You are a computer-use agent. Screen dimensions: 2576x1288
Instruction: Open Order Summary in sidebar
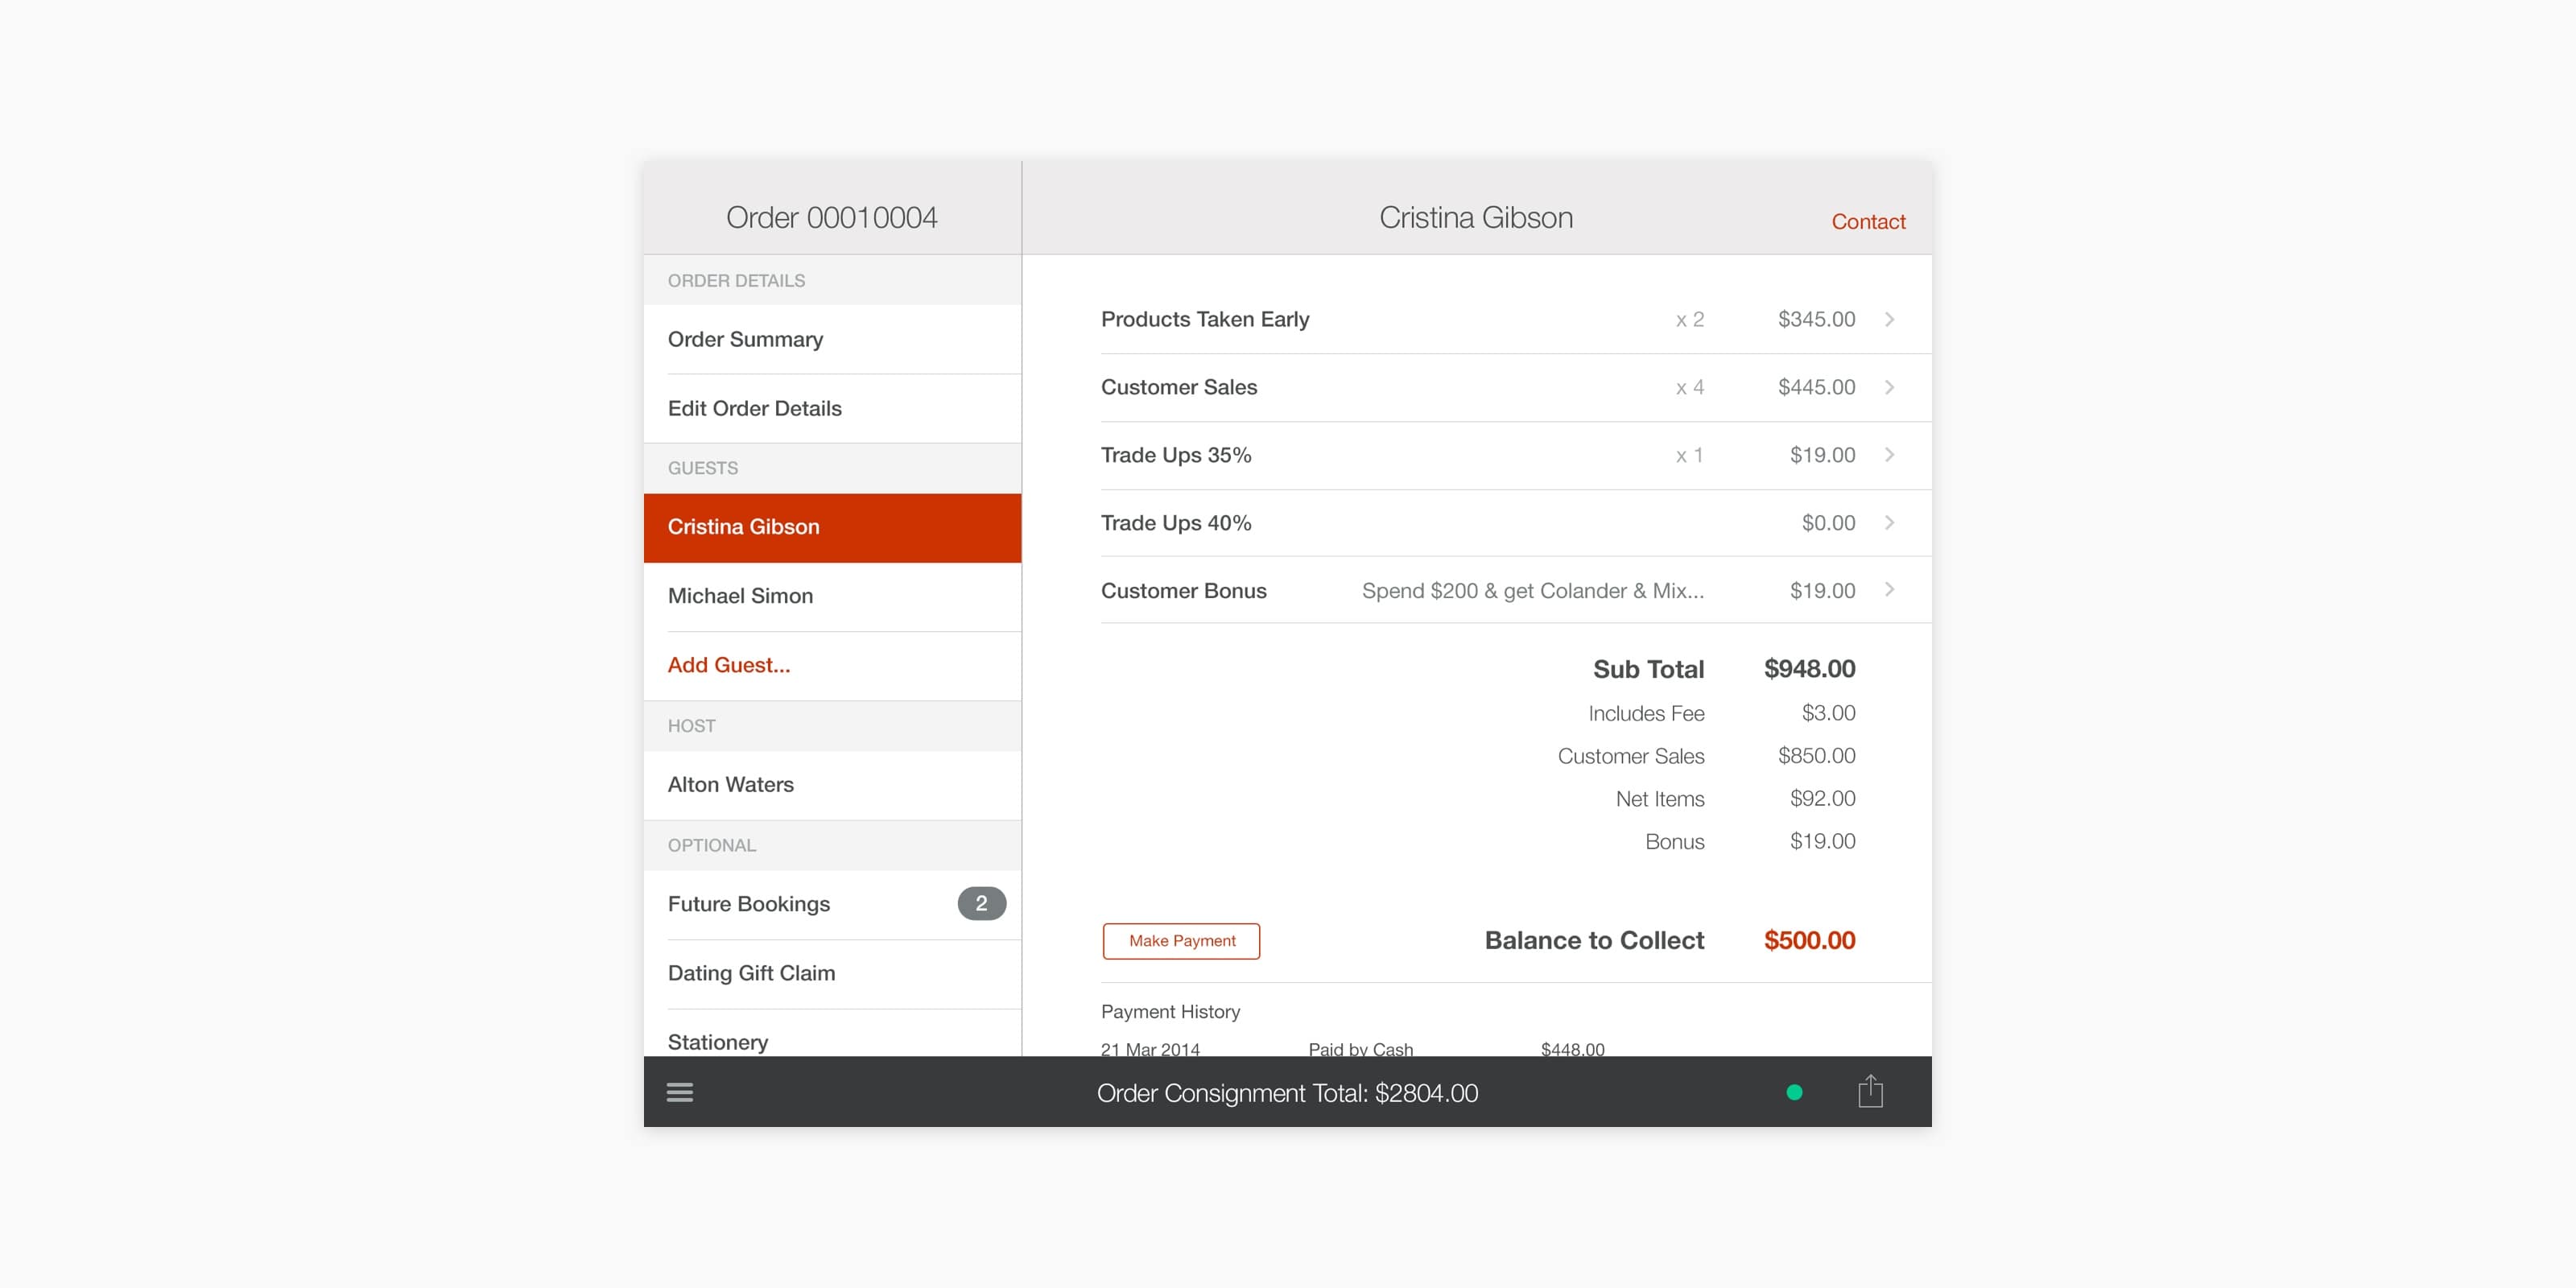pyautogui.click(x=745, y=339)
